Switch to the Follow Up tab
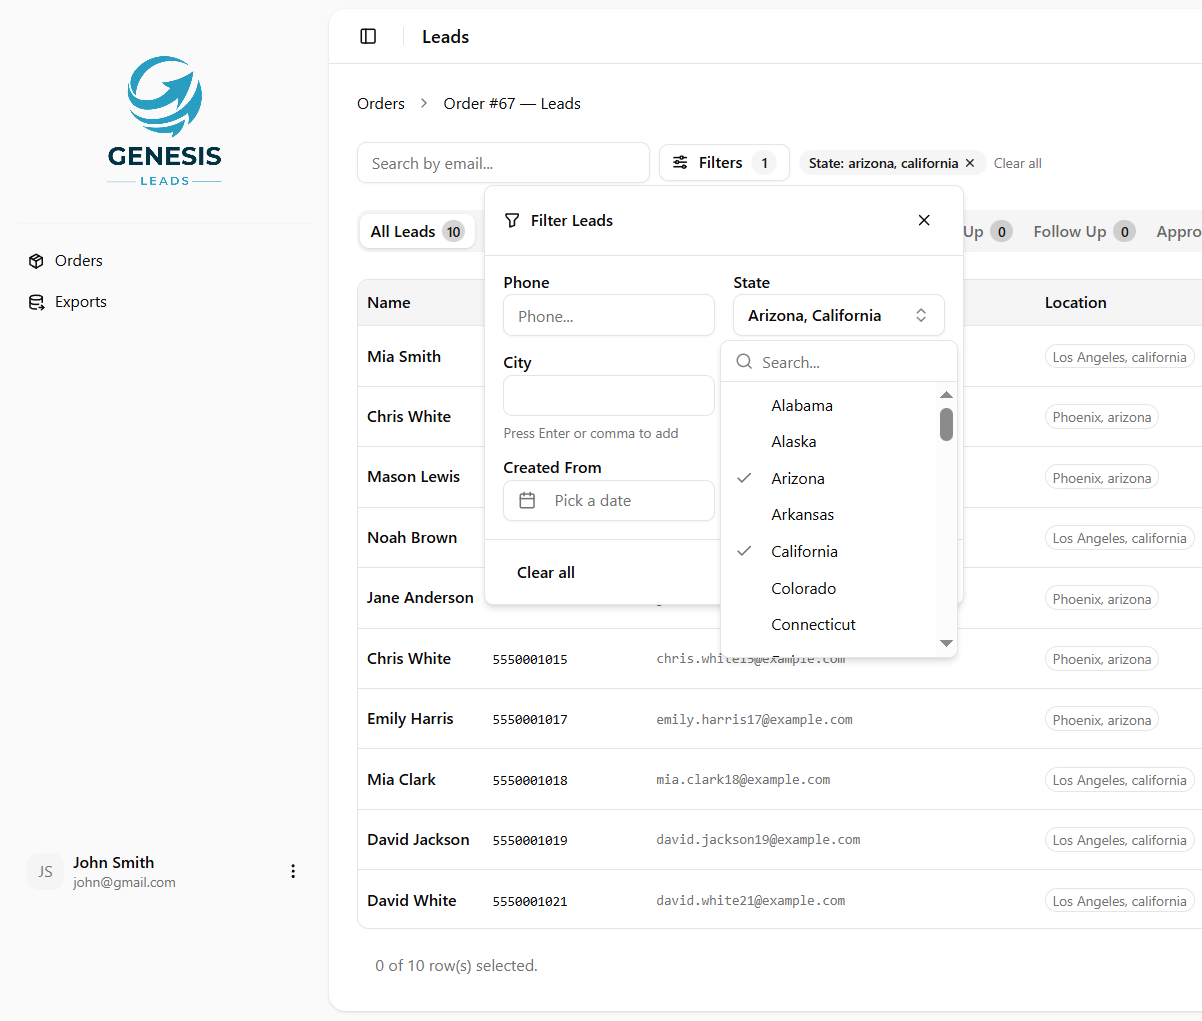The image size is (1202, 1021). point(1084,231)
